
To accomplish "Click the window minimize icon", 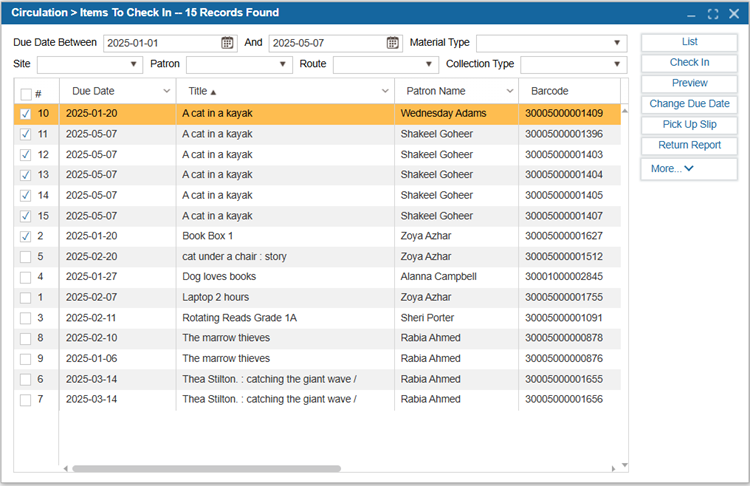I will coord(691,14).
